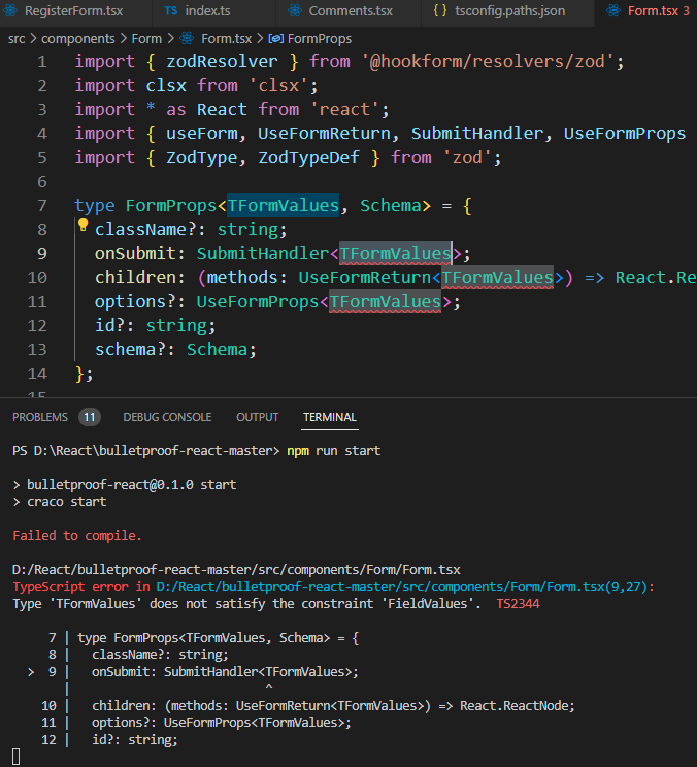This screenshot has height=767, width=697.
Task: Click the D:/React/.../Form.tsx path line in terminal
Action: tap(236, 570)
